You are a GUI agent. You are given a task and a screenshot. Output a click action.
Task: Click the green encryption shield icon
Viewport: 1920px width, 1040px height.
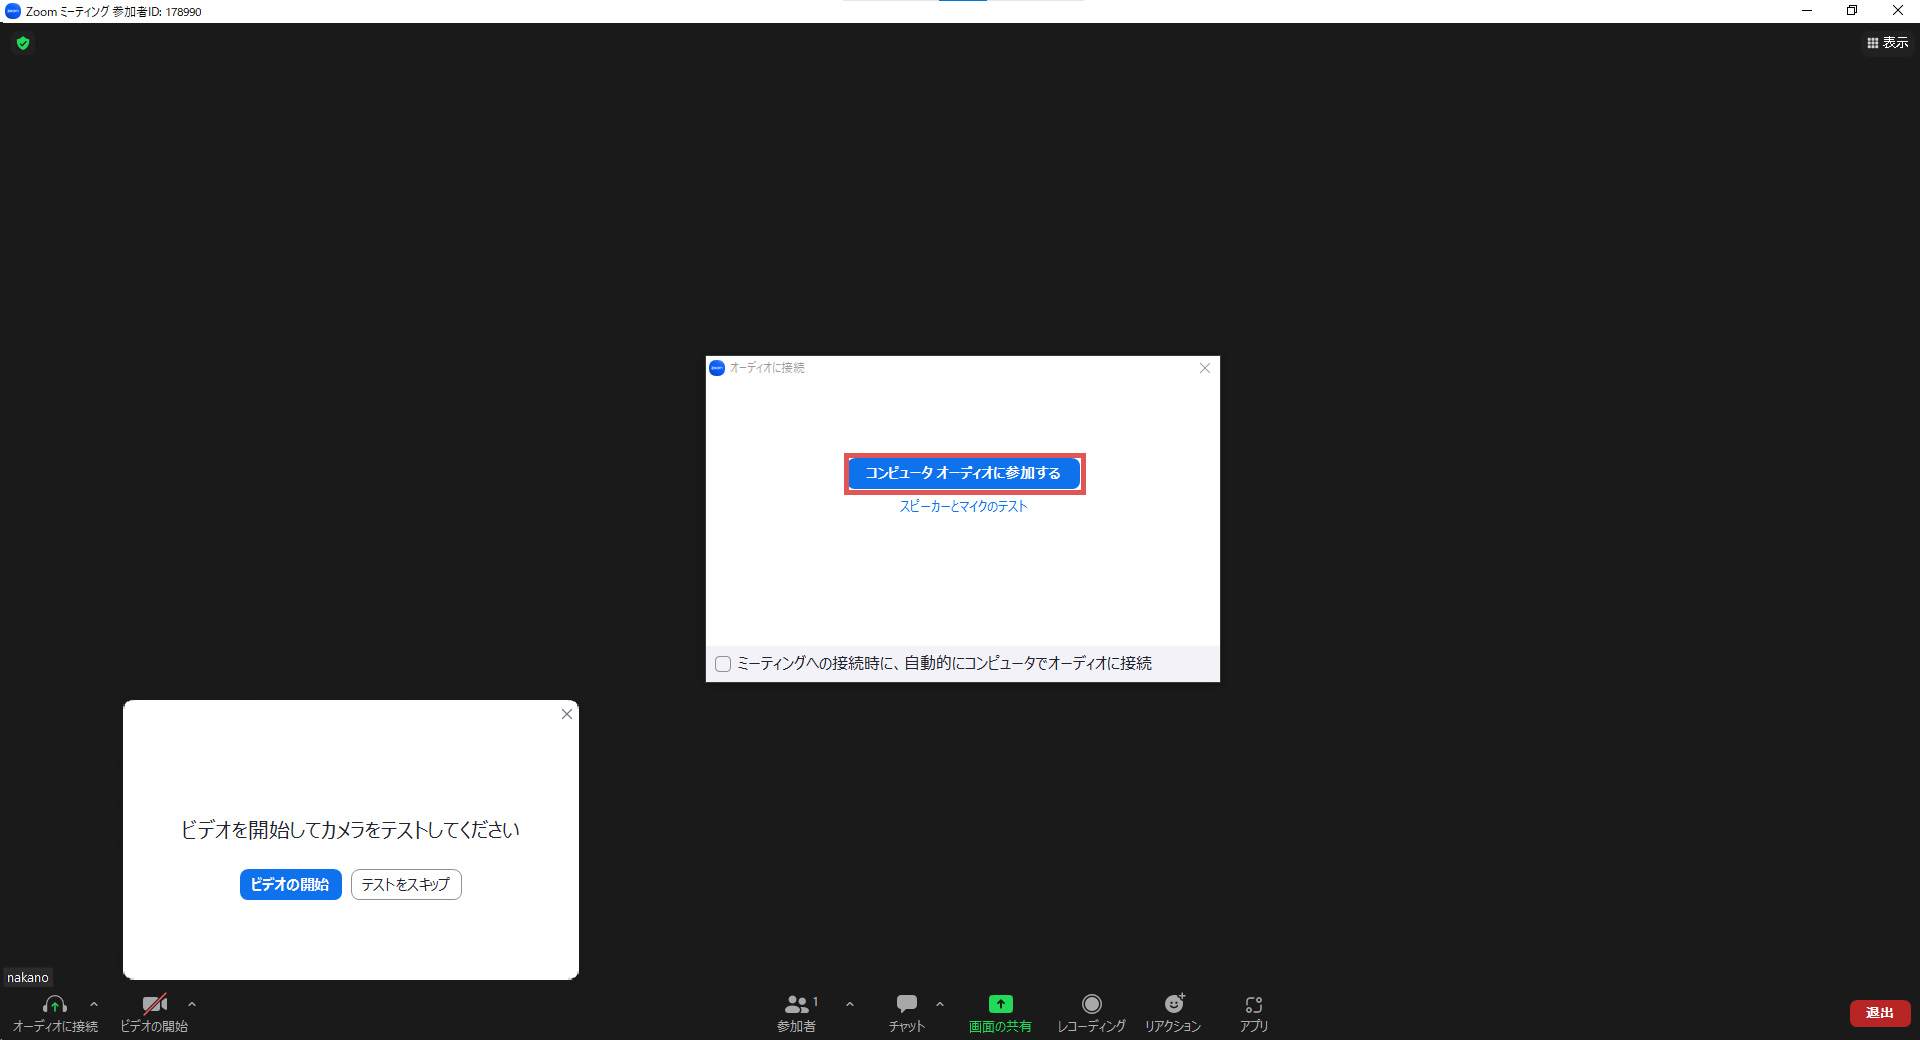(x=23, y=43)
